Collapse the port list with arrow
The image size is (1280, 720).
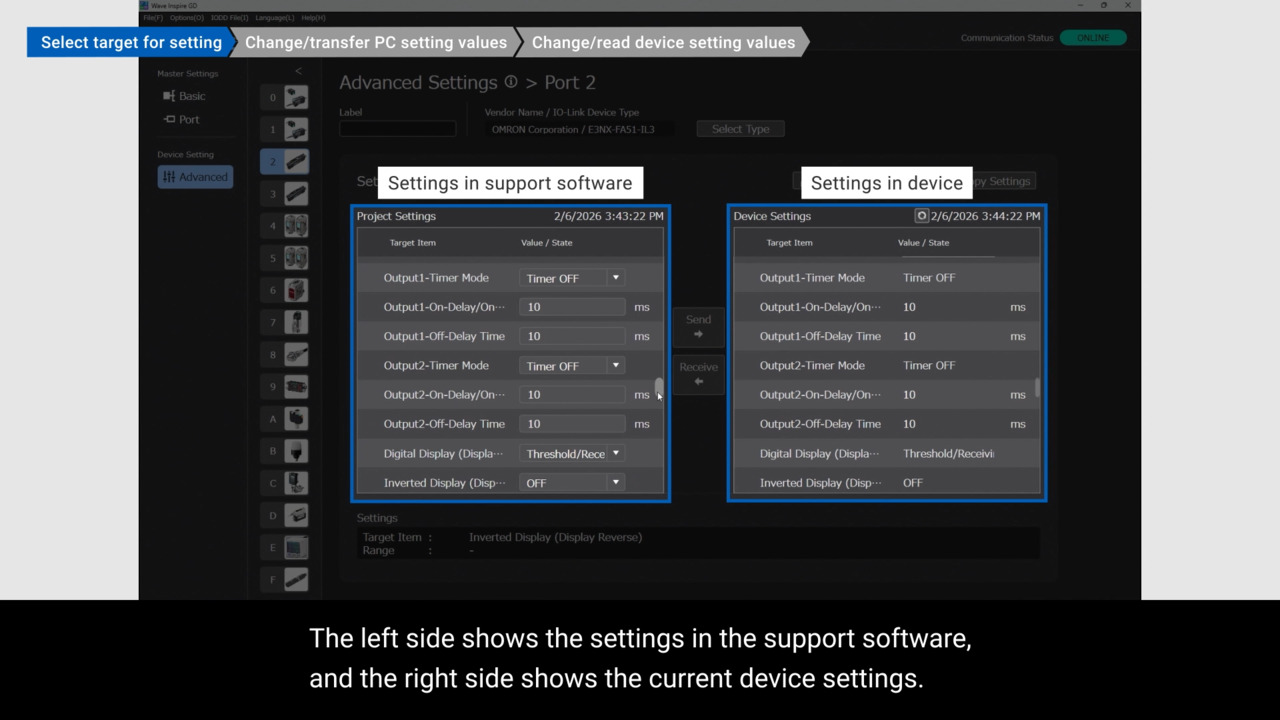click(x=298, y=71)
